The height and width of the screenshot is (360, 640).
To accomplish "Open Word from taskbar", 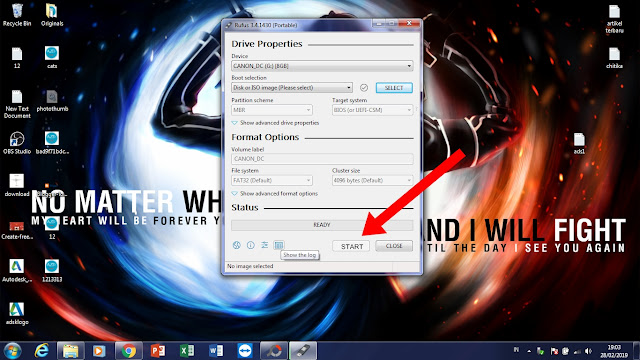I will click(216, 351).
